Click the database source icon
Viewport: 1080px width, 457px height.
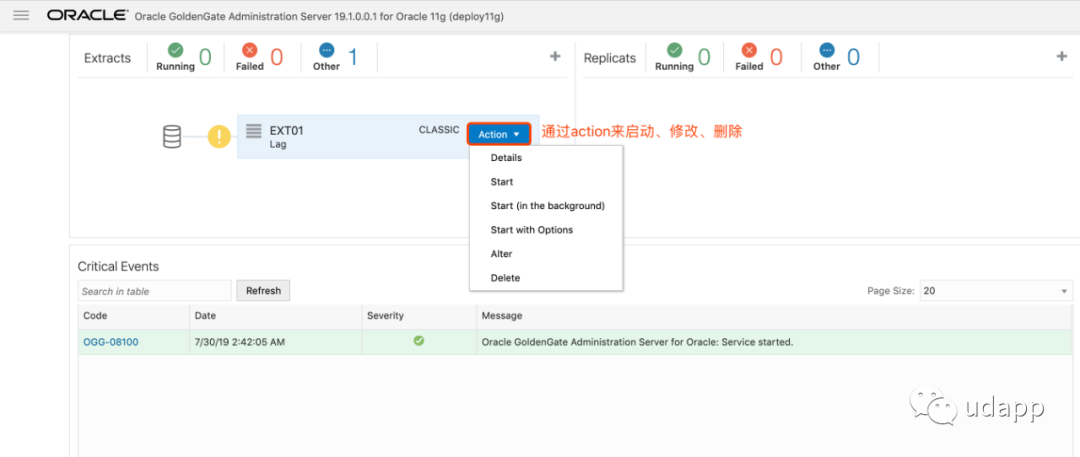[x=172, y=137]
